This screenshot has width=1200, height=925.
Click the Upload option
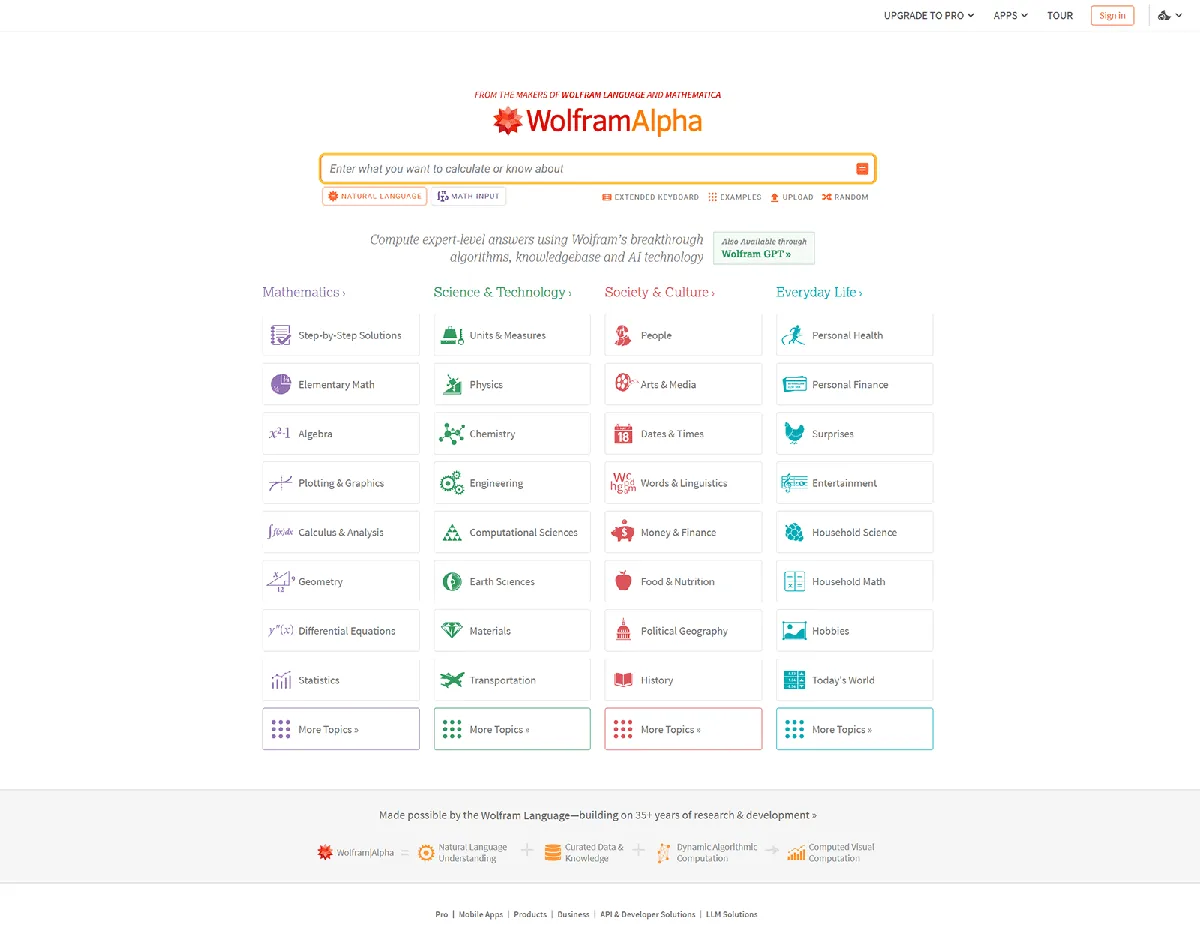click(x=791, y=197)
